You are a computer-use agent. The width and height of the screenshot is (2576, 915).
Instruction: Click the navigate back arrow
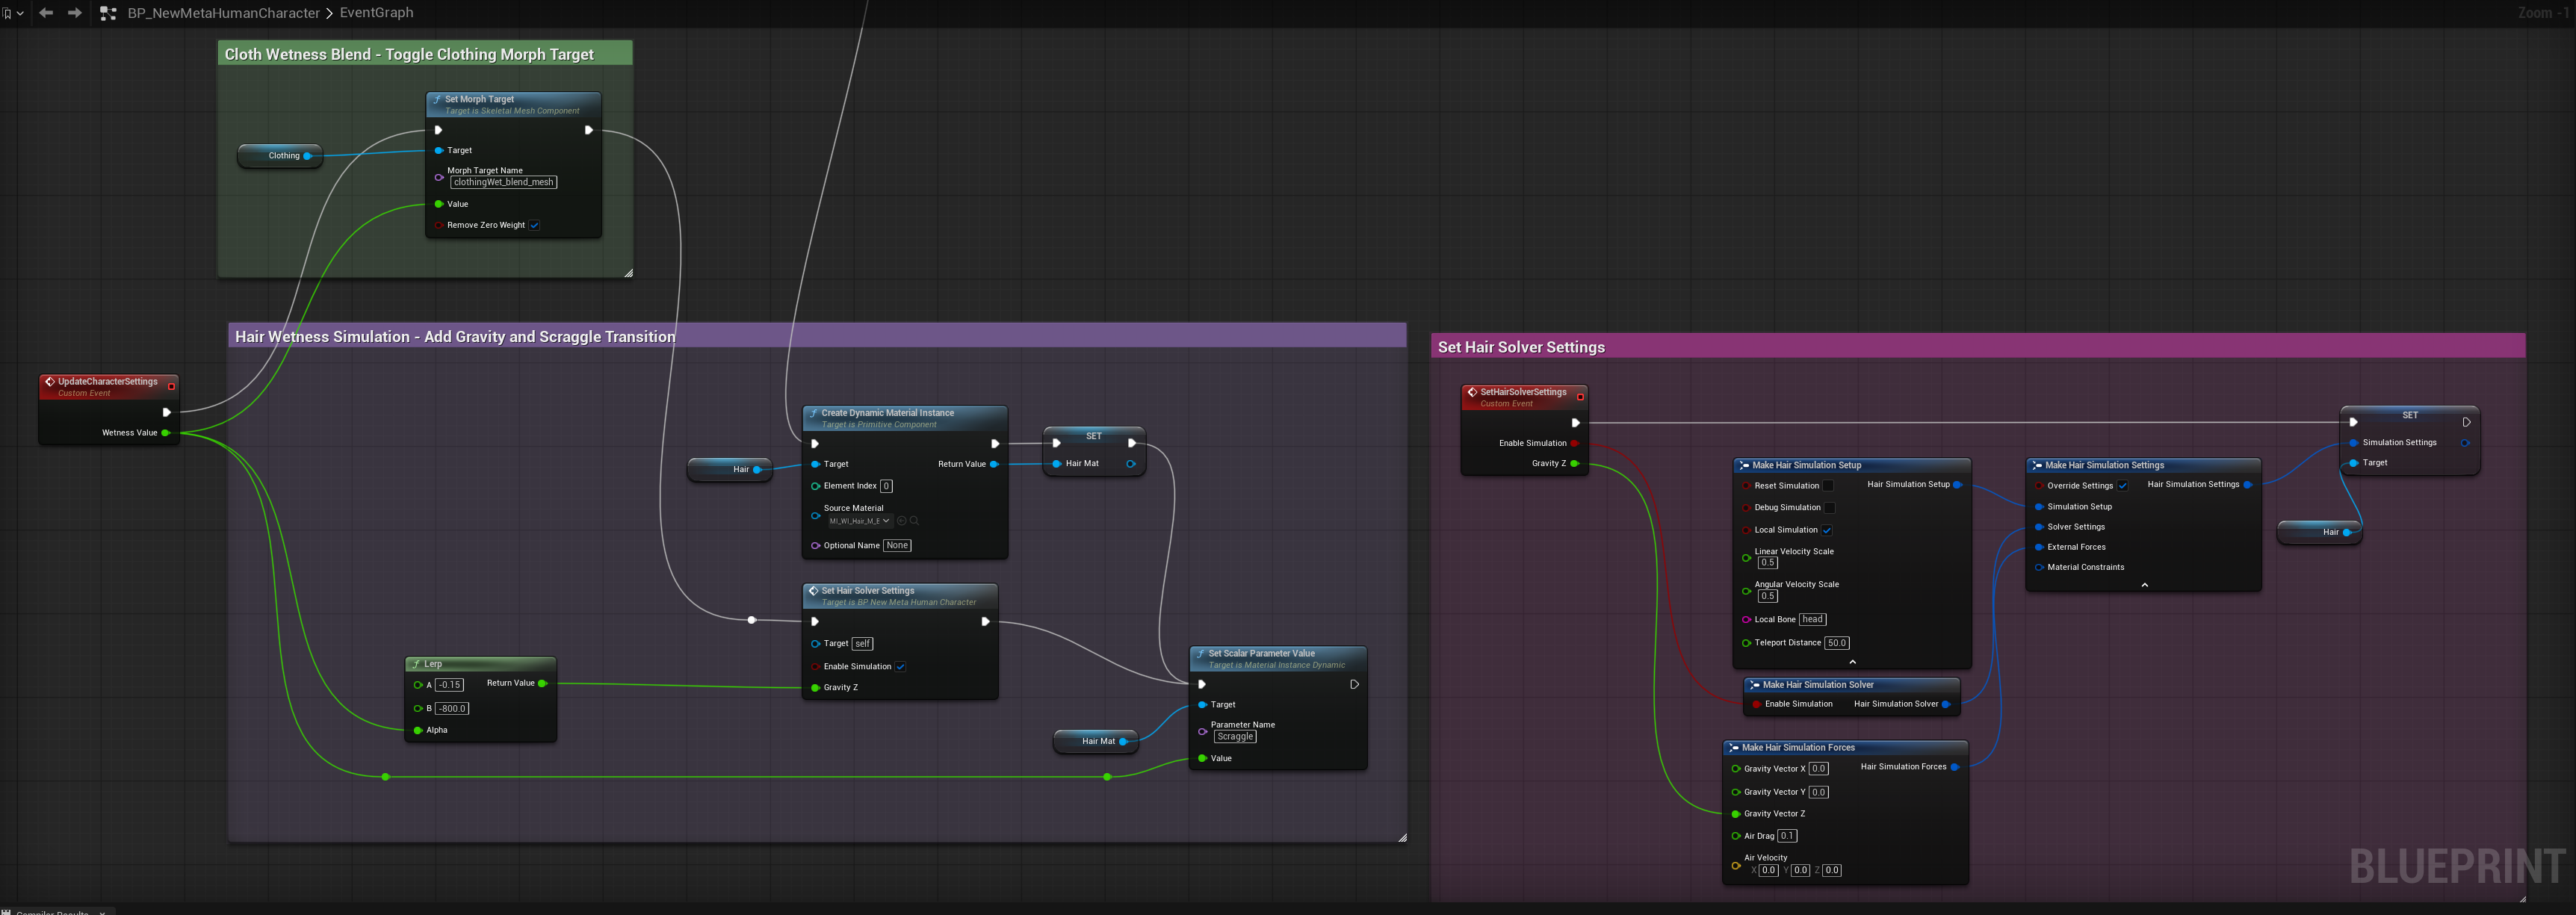pos(46,13)
